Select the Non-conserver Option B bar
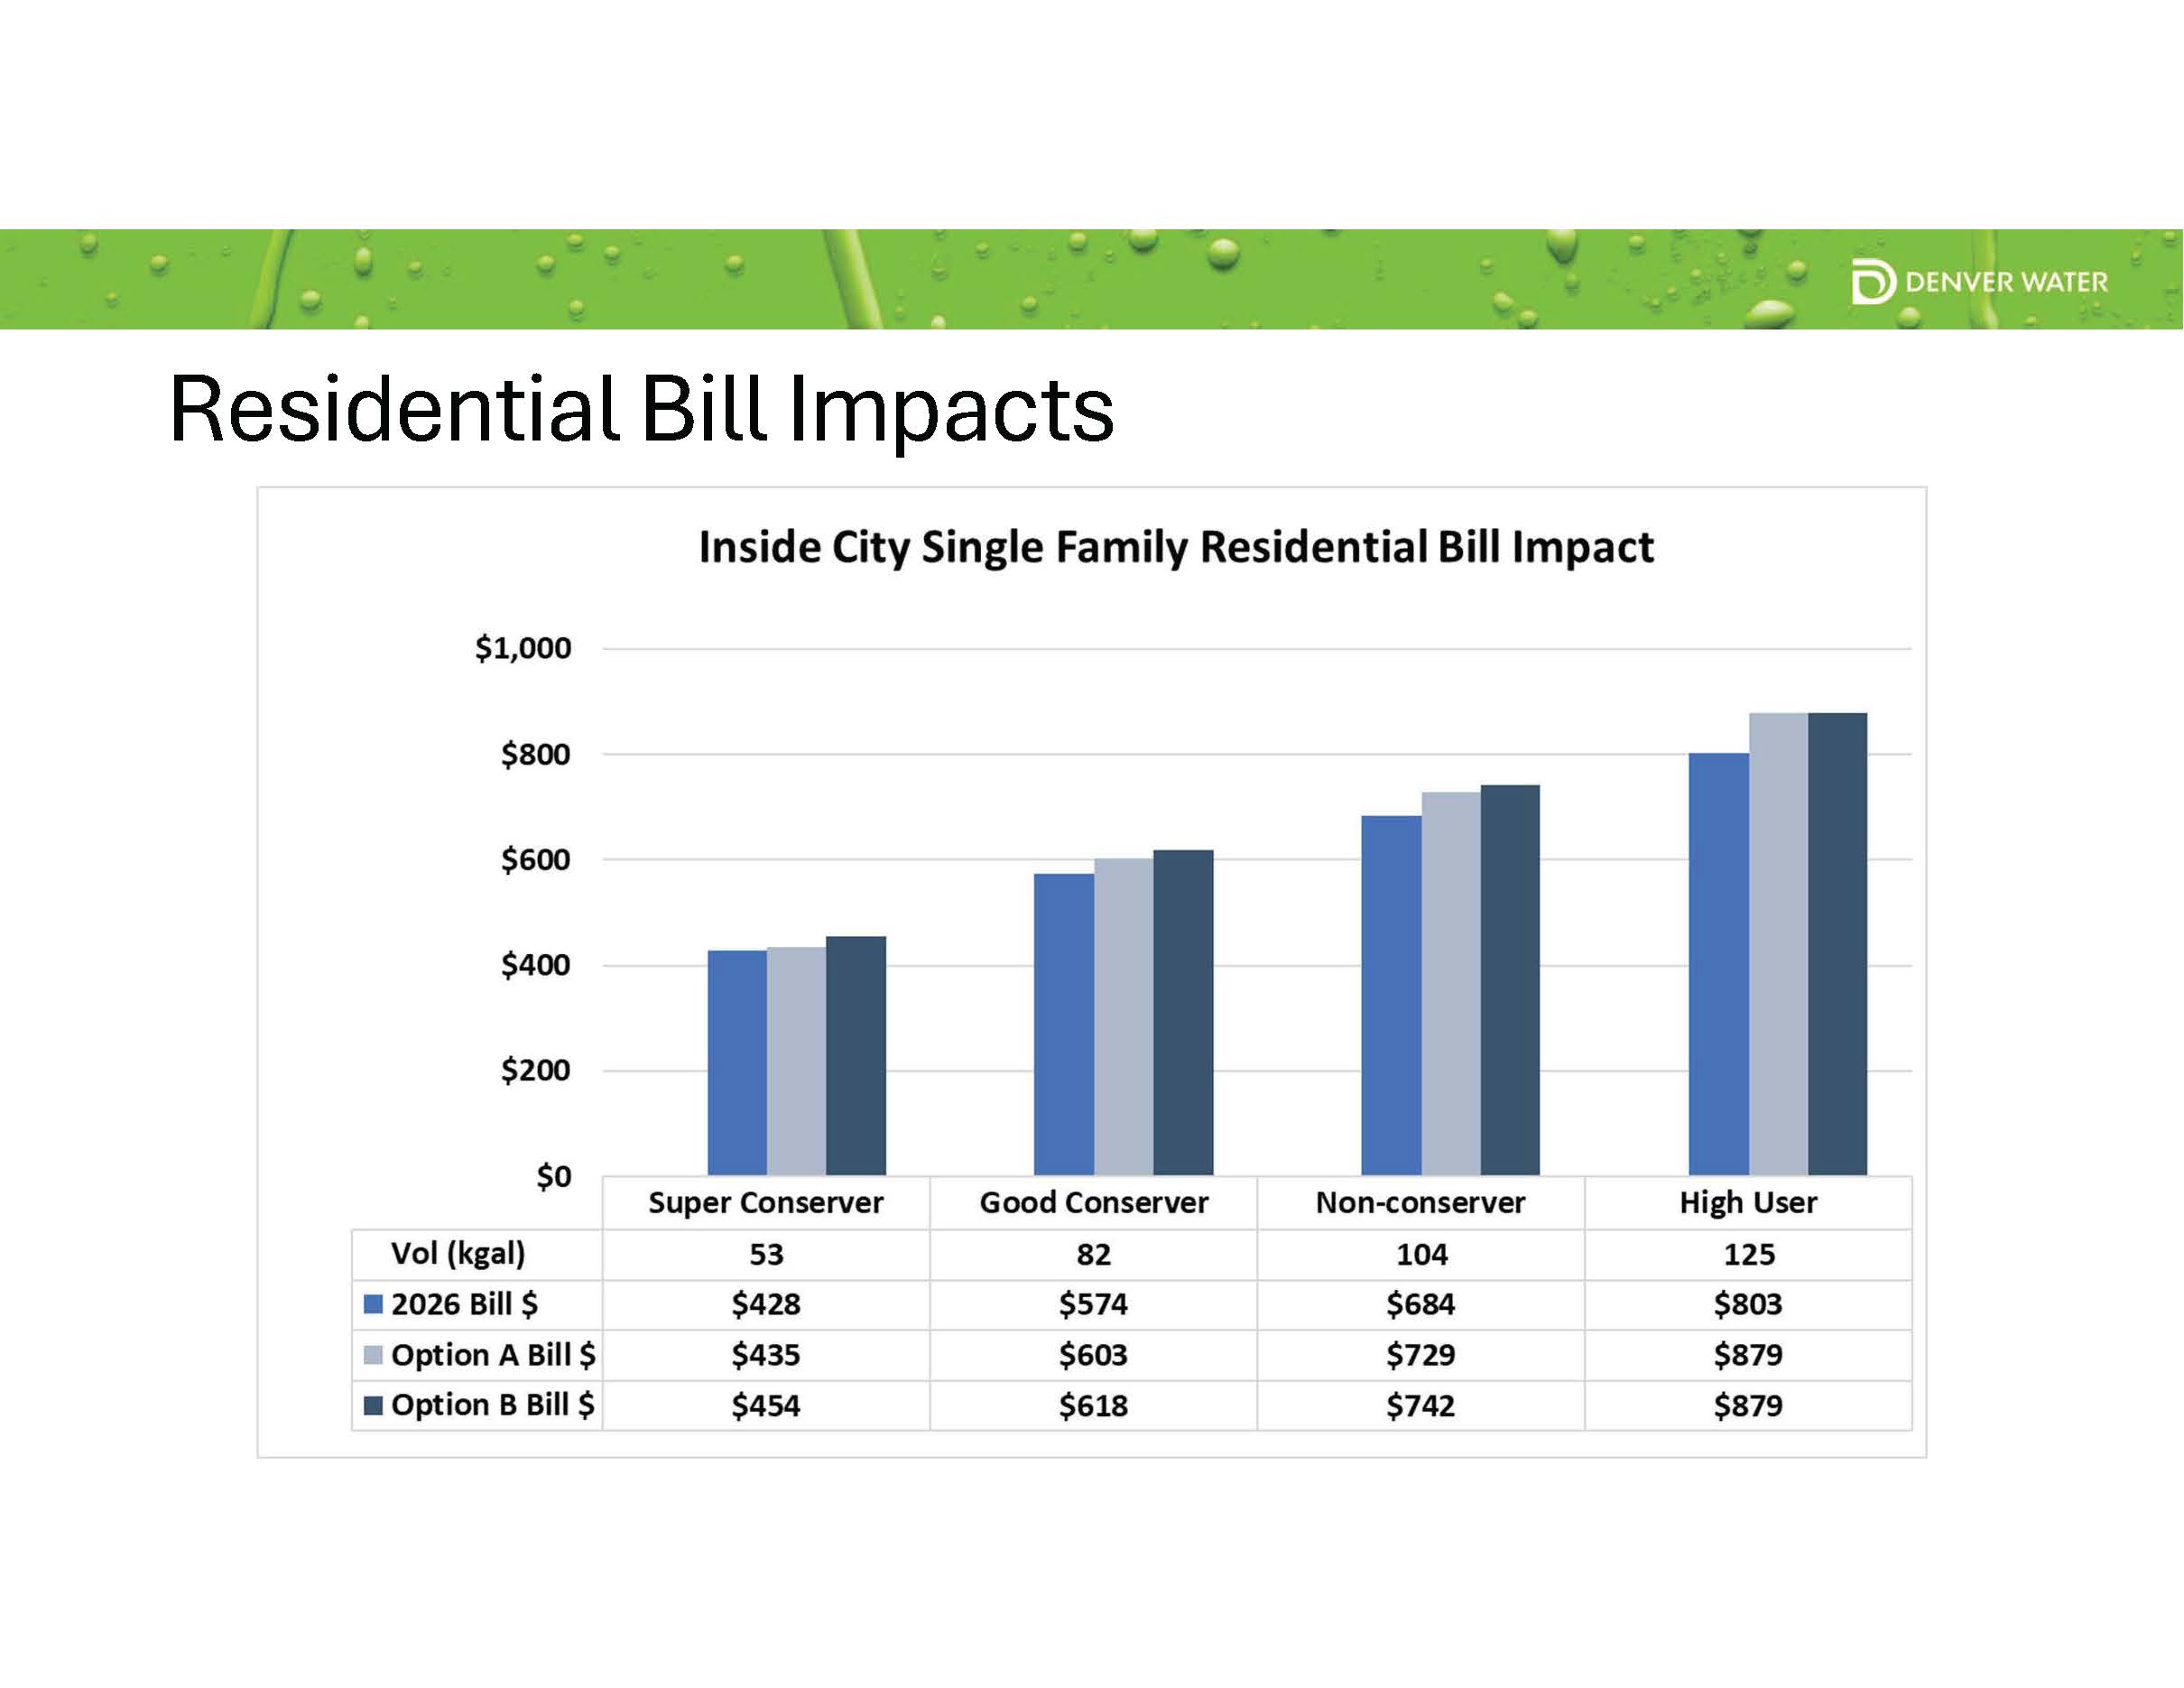The height and width of the screenshot is (1688, 2184). (1510, 980)
